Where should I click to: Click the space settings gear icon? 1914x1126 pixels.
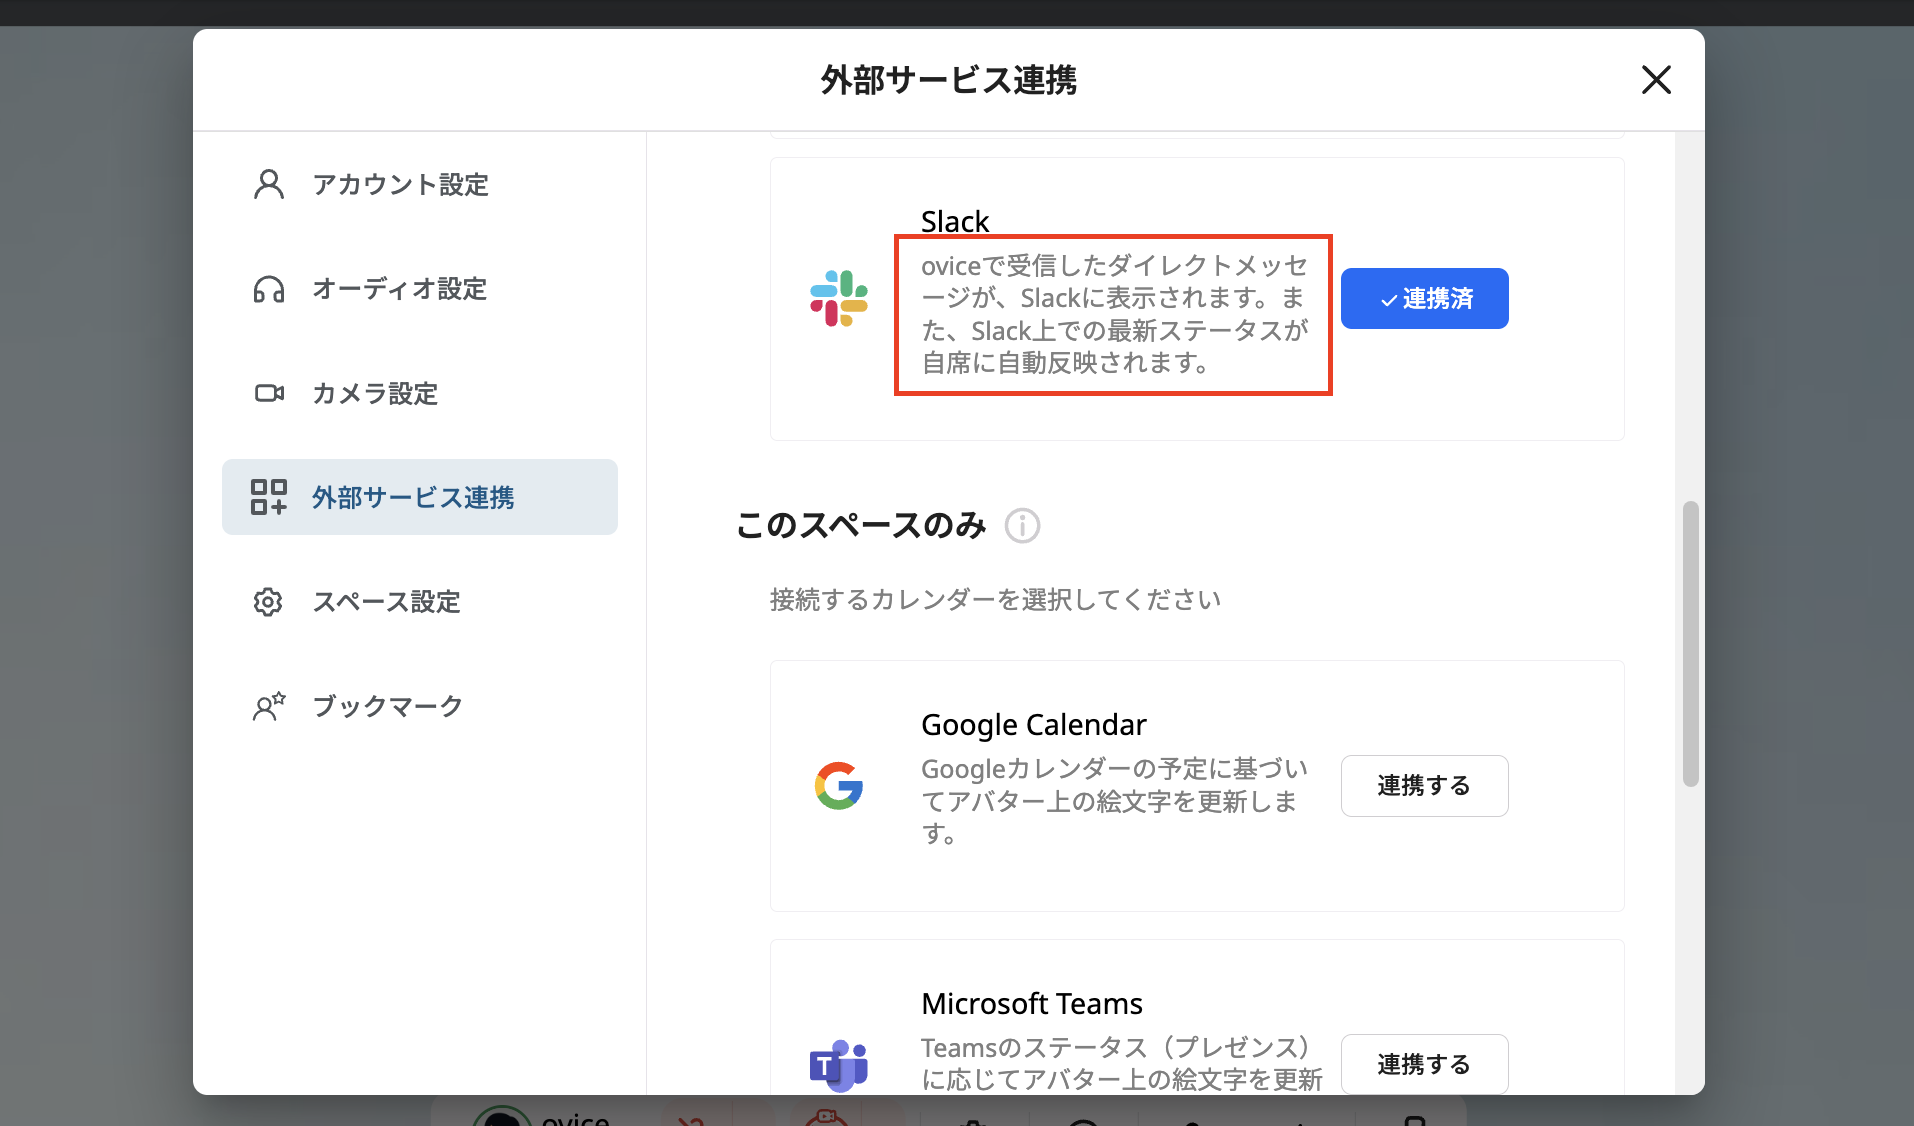pyautogui.click(x=268, y=602)
